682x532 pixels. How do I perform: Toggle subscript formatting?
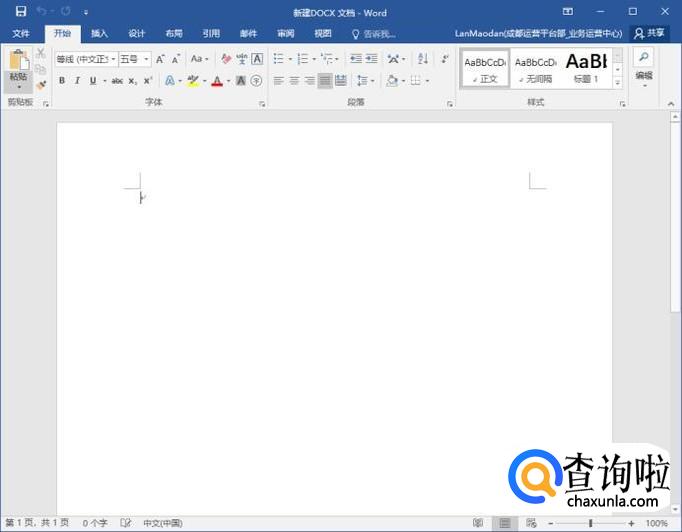tap(133, 81)
